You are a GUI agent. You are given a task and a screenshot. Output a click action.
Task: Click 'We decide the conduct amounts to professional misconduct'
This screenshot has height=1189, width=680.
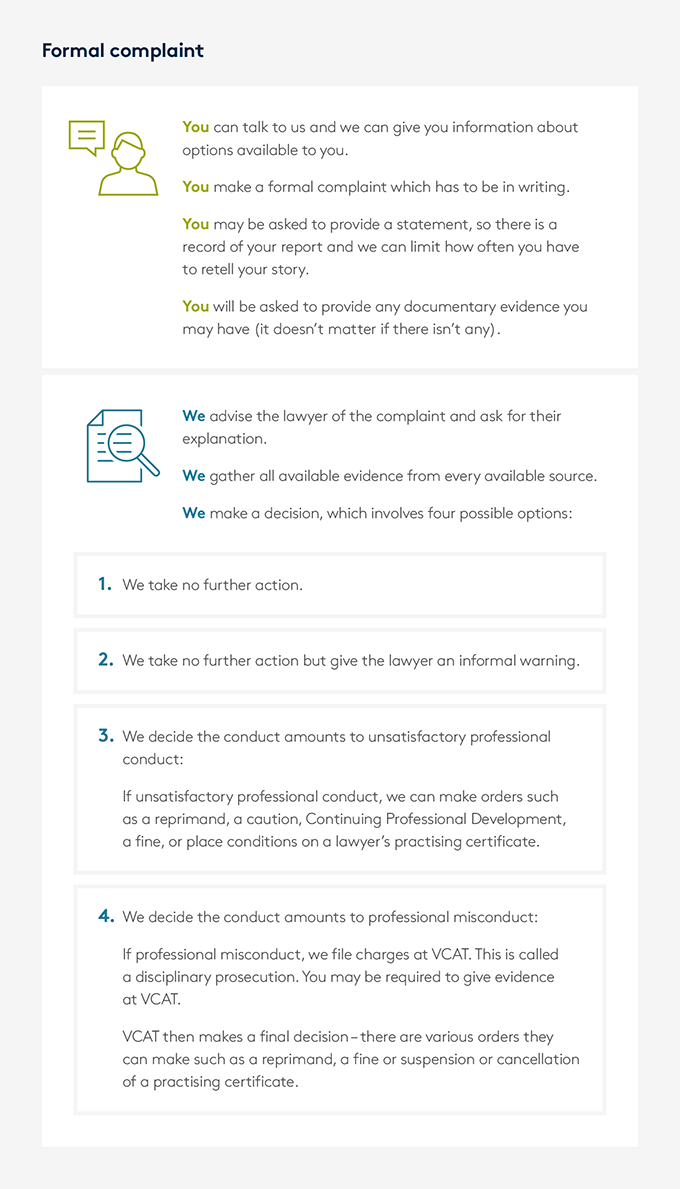click(330, 917)
